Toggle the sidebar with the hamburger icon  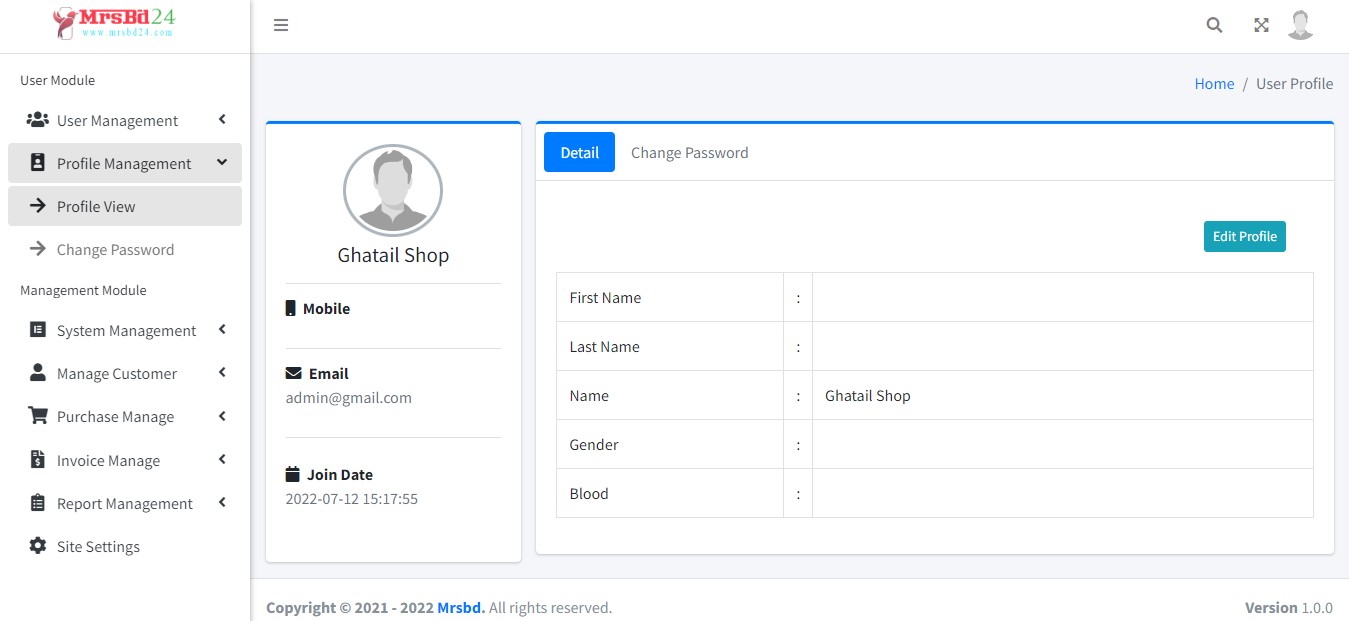pyautogui.click(x=281, y=25)
